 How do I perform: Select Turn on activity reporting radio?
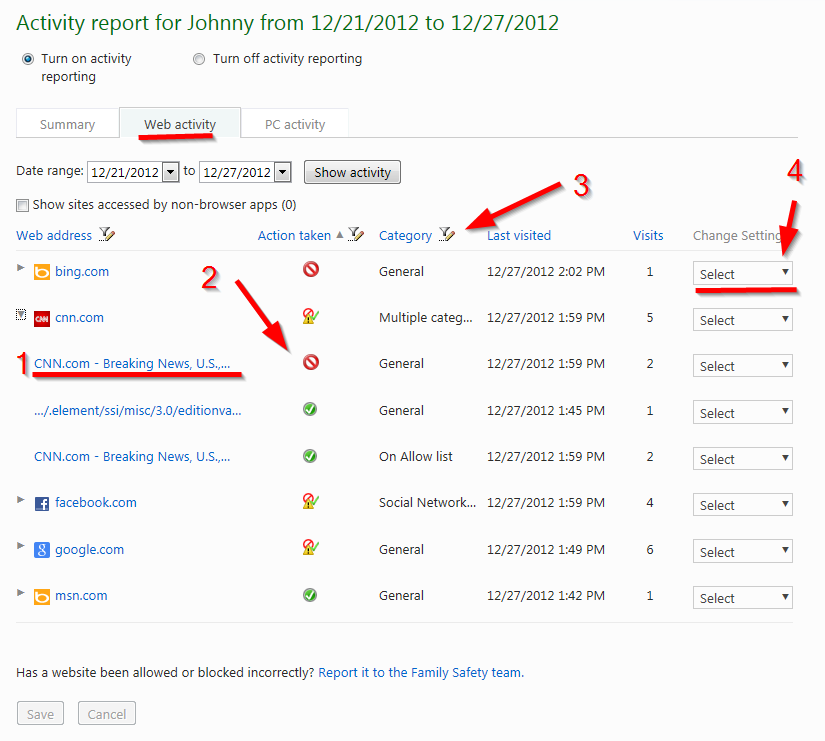[x=28, y=59]
